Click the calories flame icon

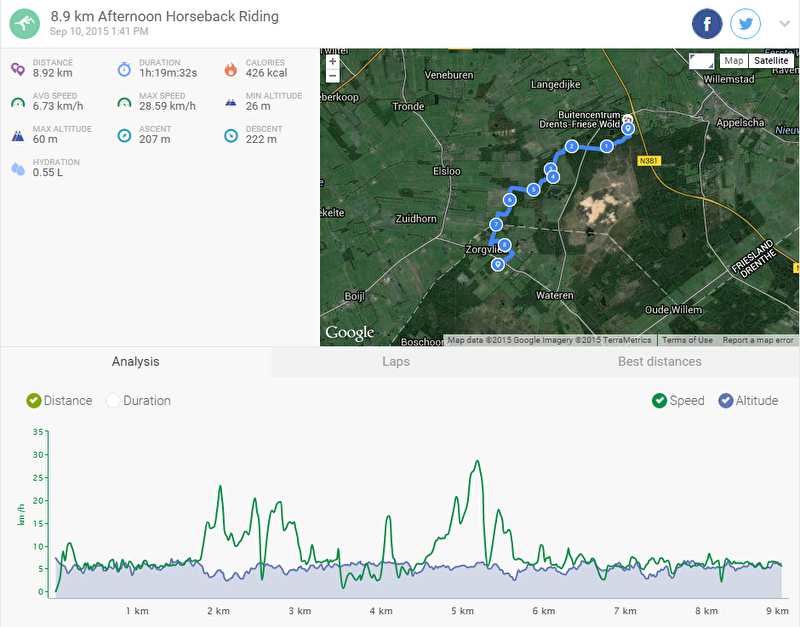(x=231, y=69)
